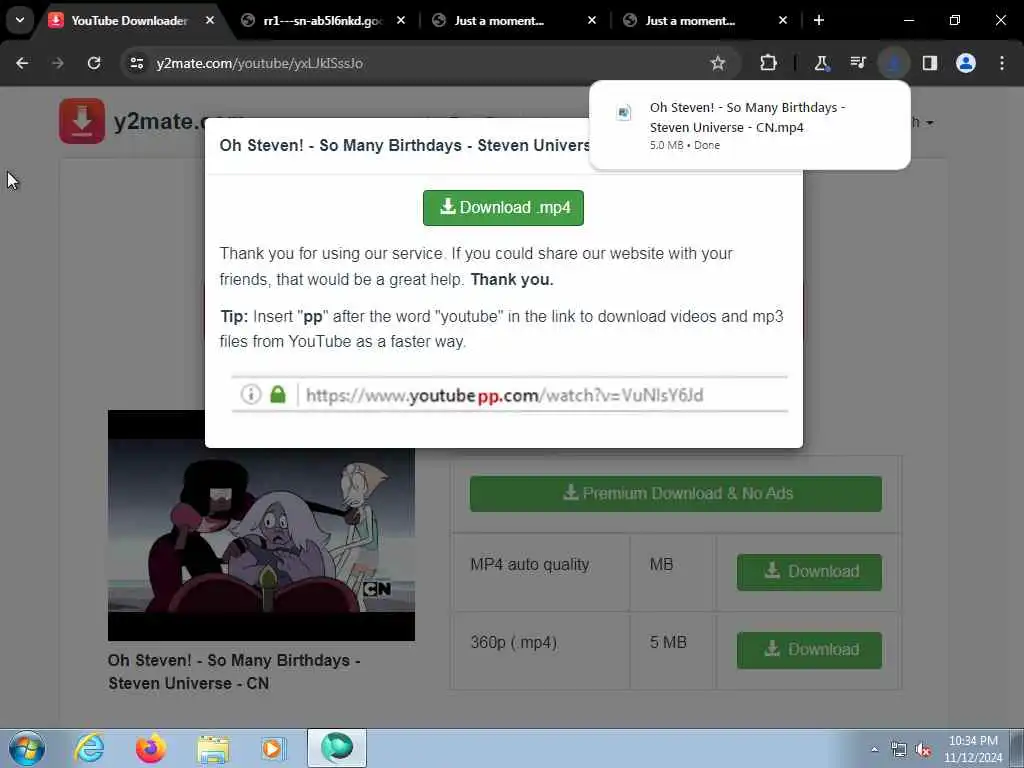The width and height of the screenshot is (1024, 768).
Task: Click the muted volume tray icon
Action: pyautogui.click(x=923, y=750)
